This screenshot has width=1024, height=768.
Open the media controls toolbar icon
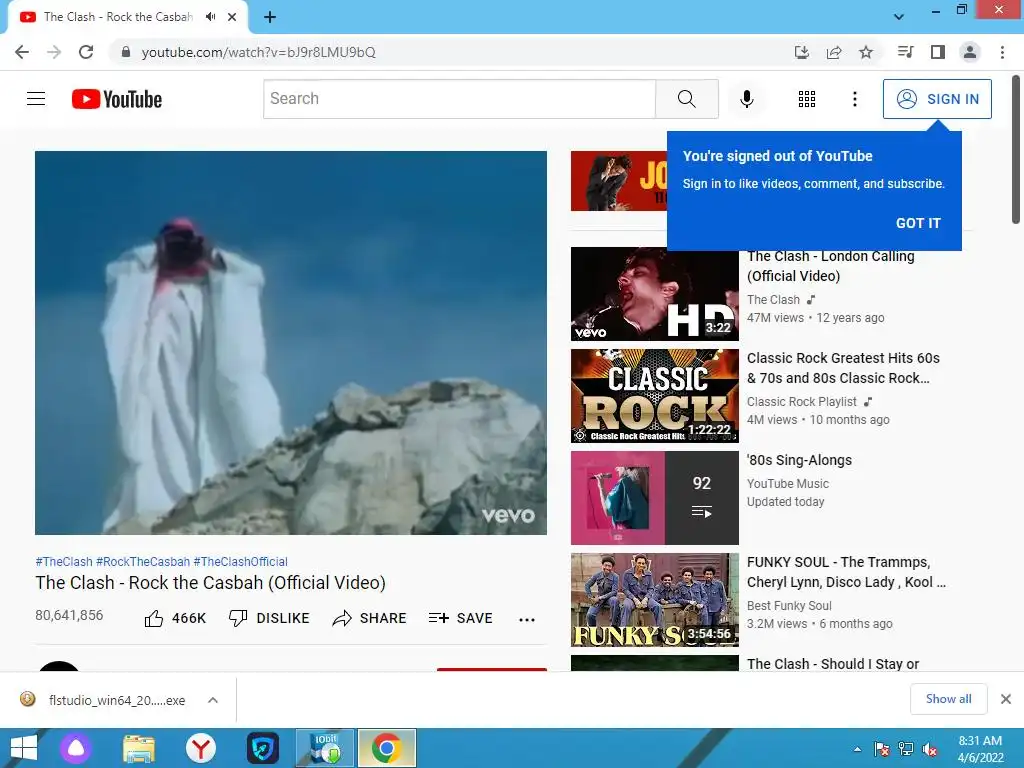tap(905, 52)
